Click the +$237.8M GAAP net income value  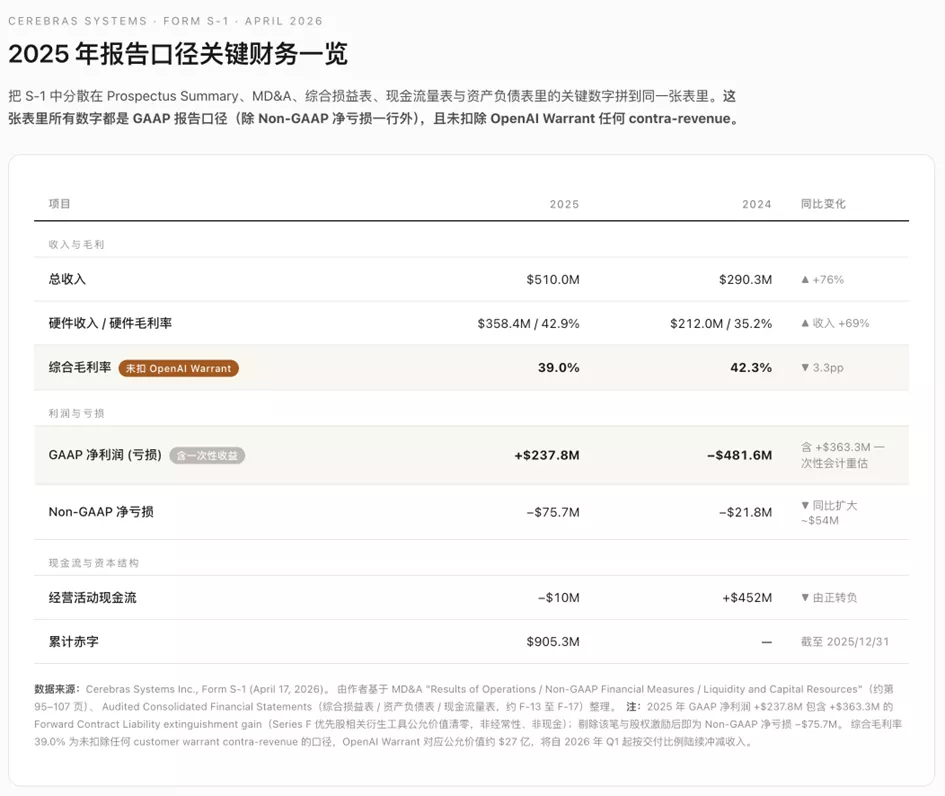[547, 455]
